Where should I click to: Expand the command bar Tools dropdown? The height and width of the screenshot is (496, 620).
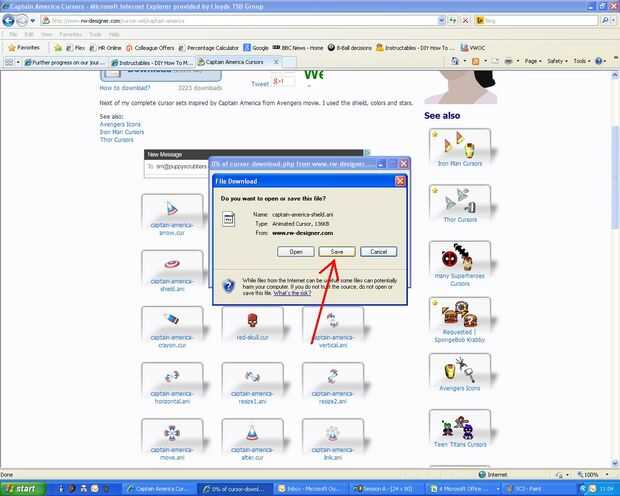click(582, 61)
